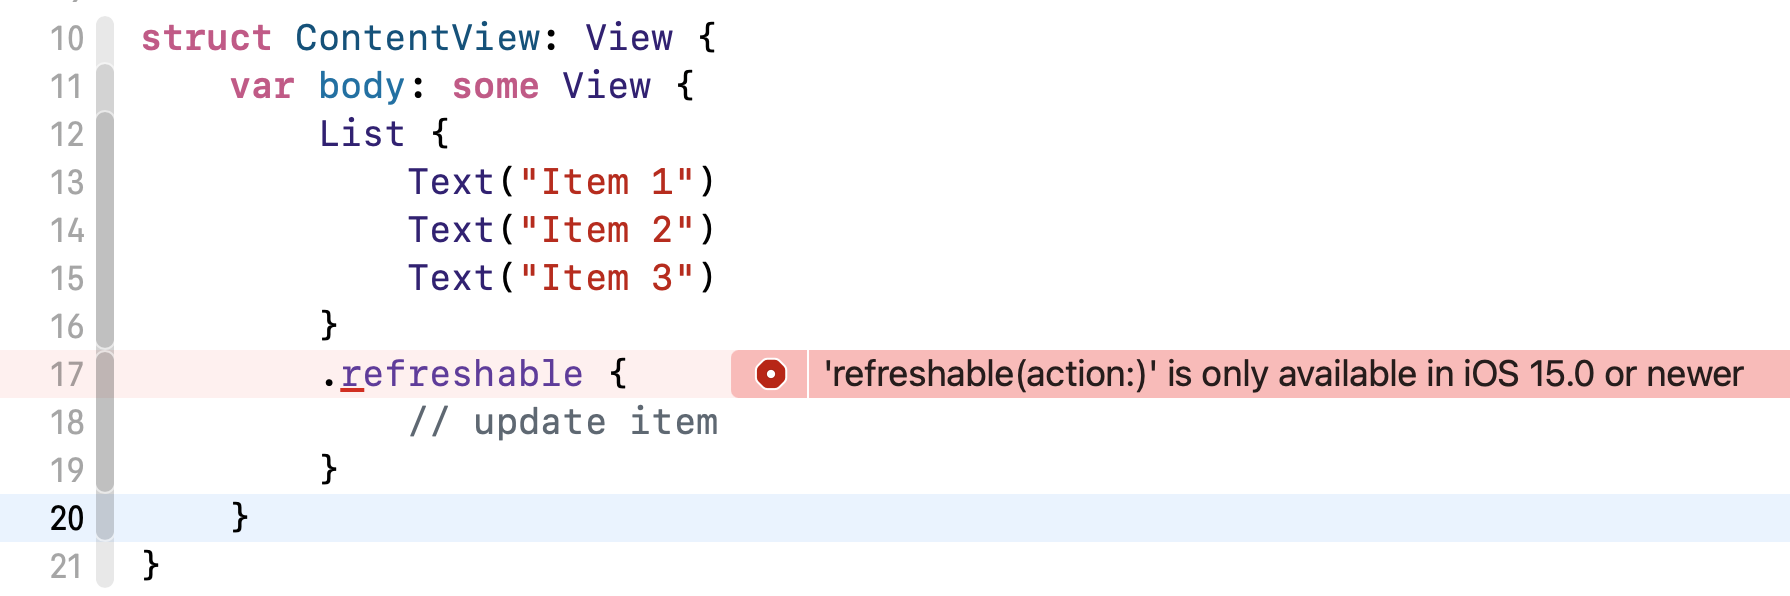Click the "Item 2" string literal
The height and width of the screenshot is (596, 1790).
pos(607,230)
